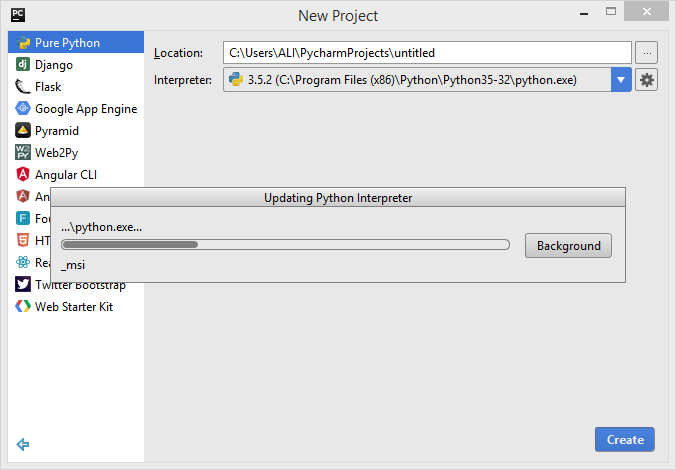Select the Web2Py project icon

click(23, 152)
